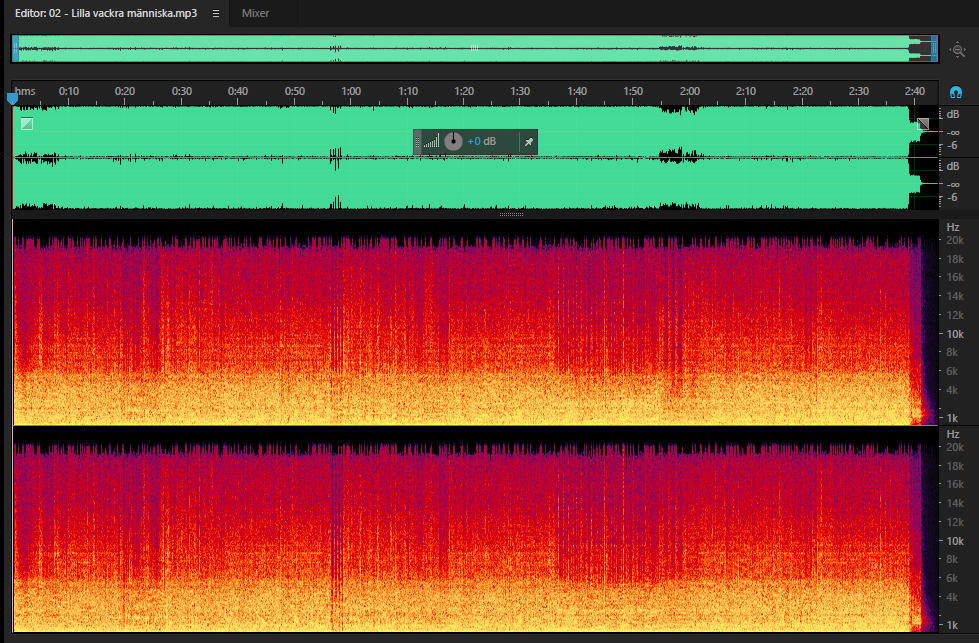Switch to the Mixer tab

pos(255,13)
